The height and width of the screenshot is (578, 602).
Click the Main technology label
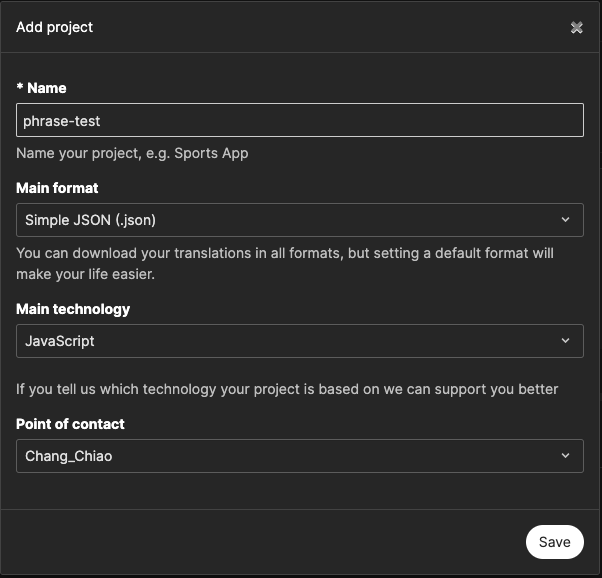(73, 309)
